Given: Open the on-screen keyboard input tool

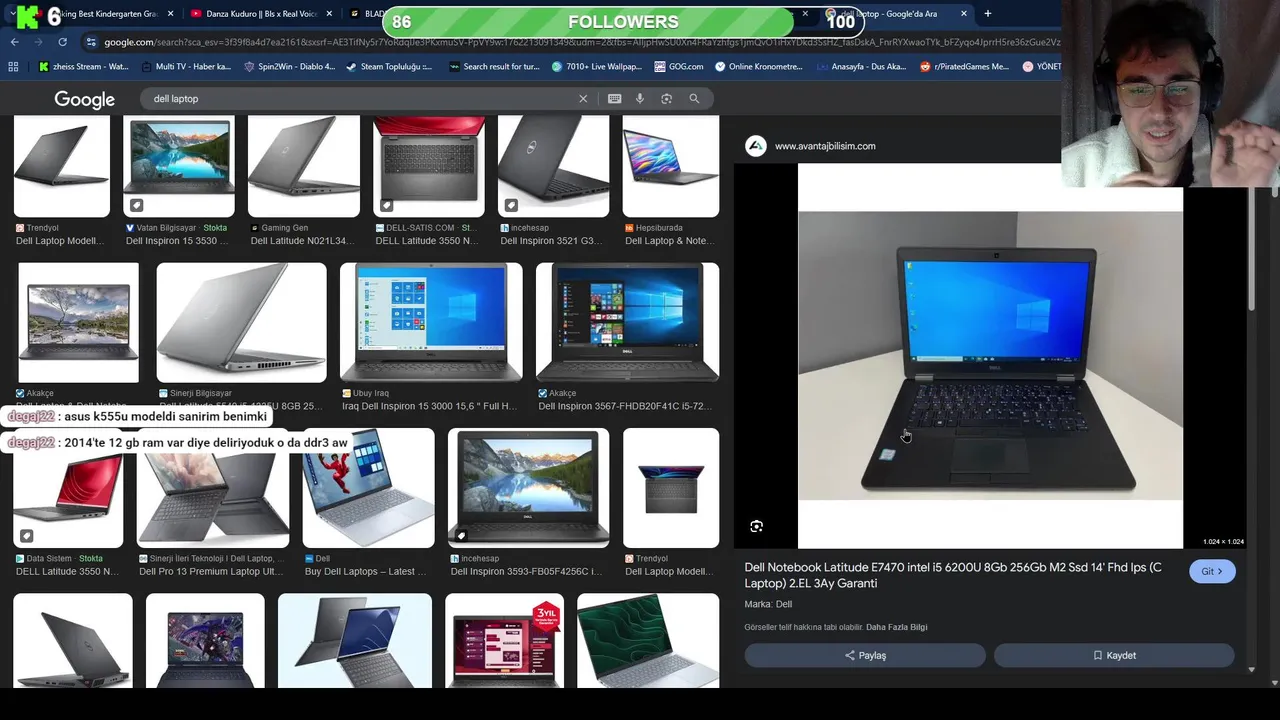Looking at the screenshot, I should point(614,99).
